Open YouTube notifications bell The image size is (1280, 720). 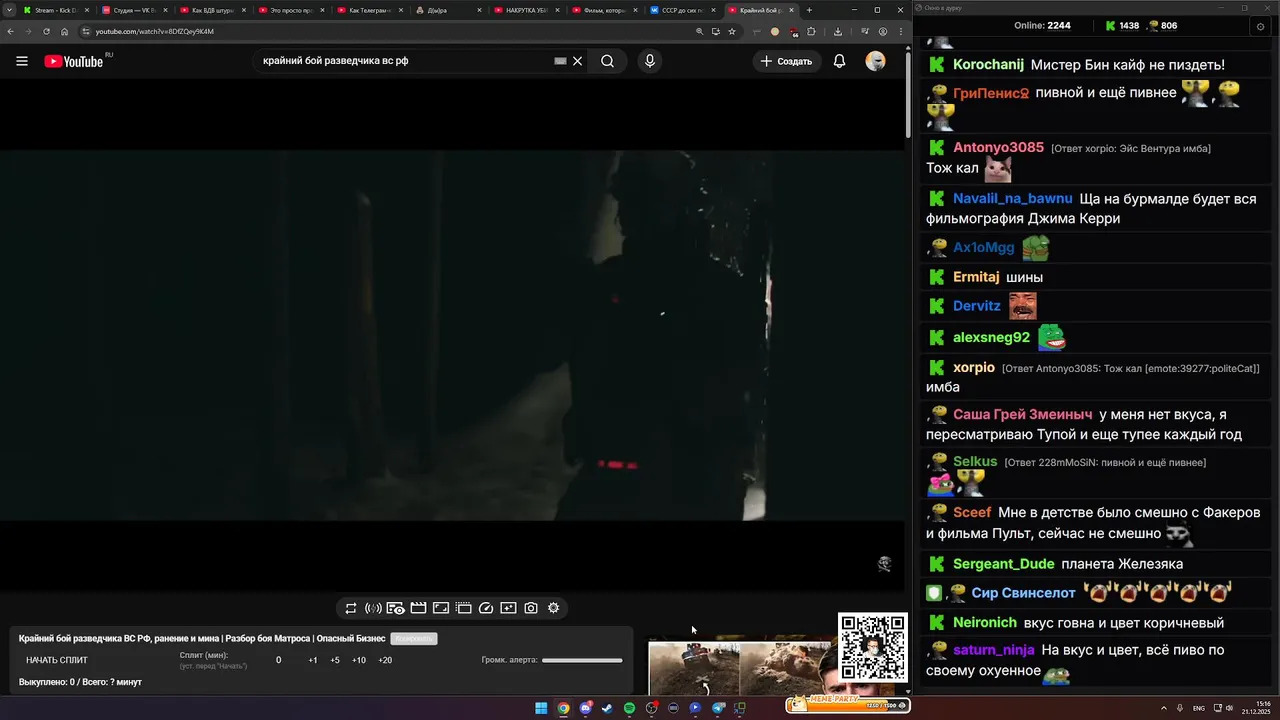[x=840, y=61]
